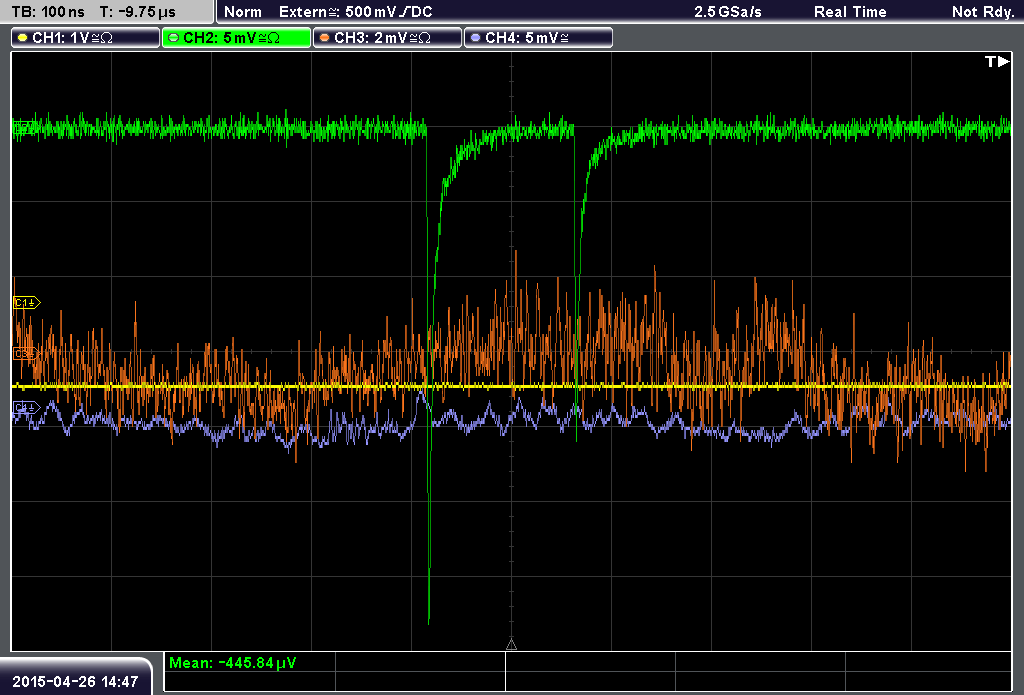Click the Extern 500 mV DC trigger setting

(x=356, y=12)
